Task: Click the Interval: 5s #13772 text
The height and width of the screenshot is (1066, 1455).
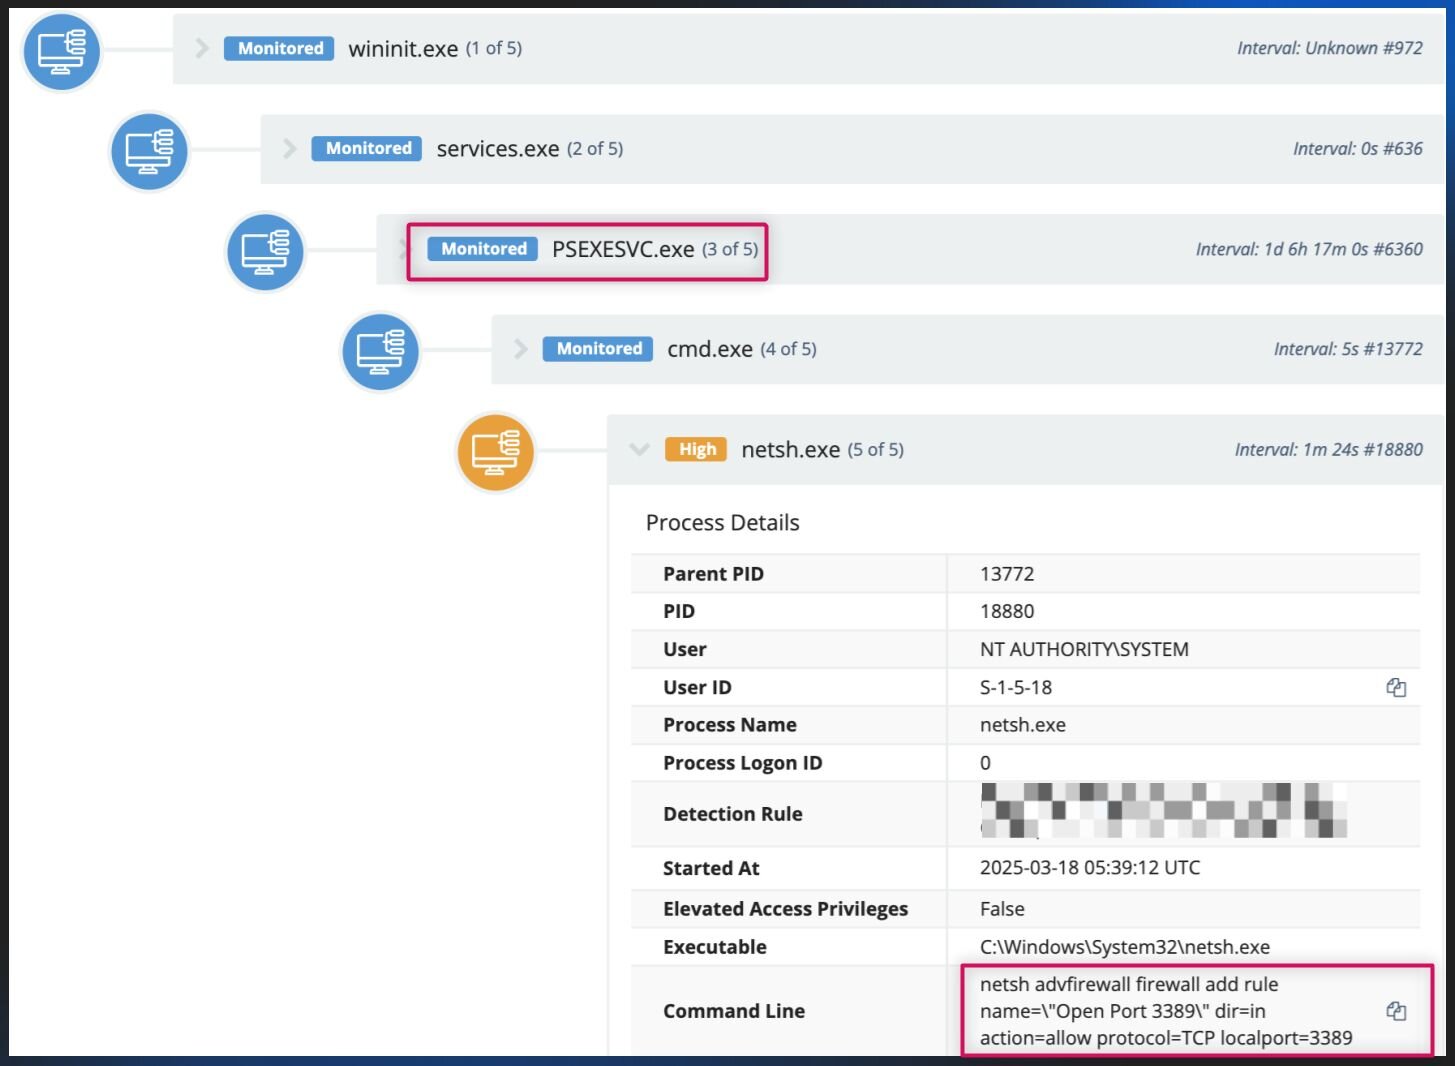Action: (1348, 349)
